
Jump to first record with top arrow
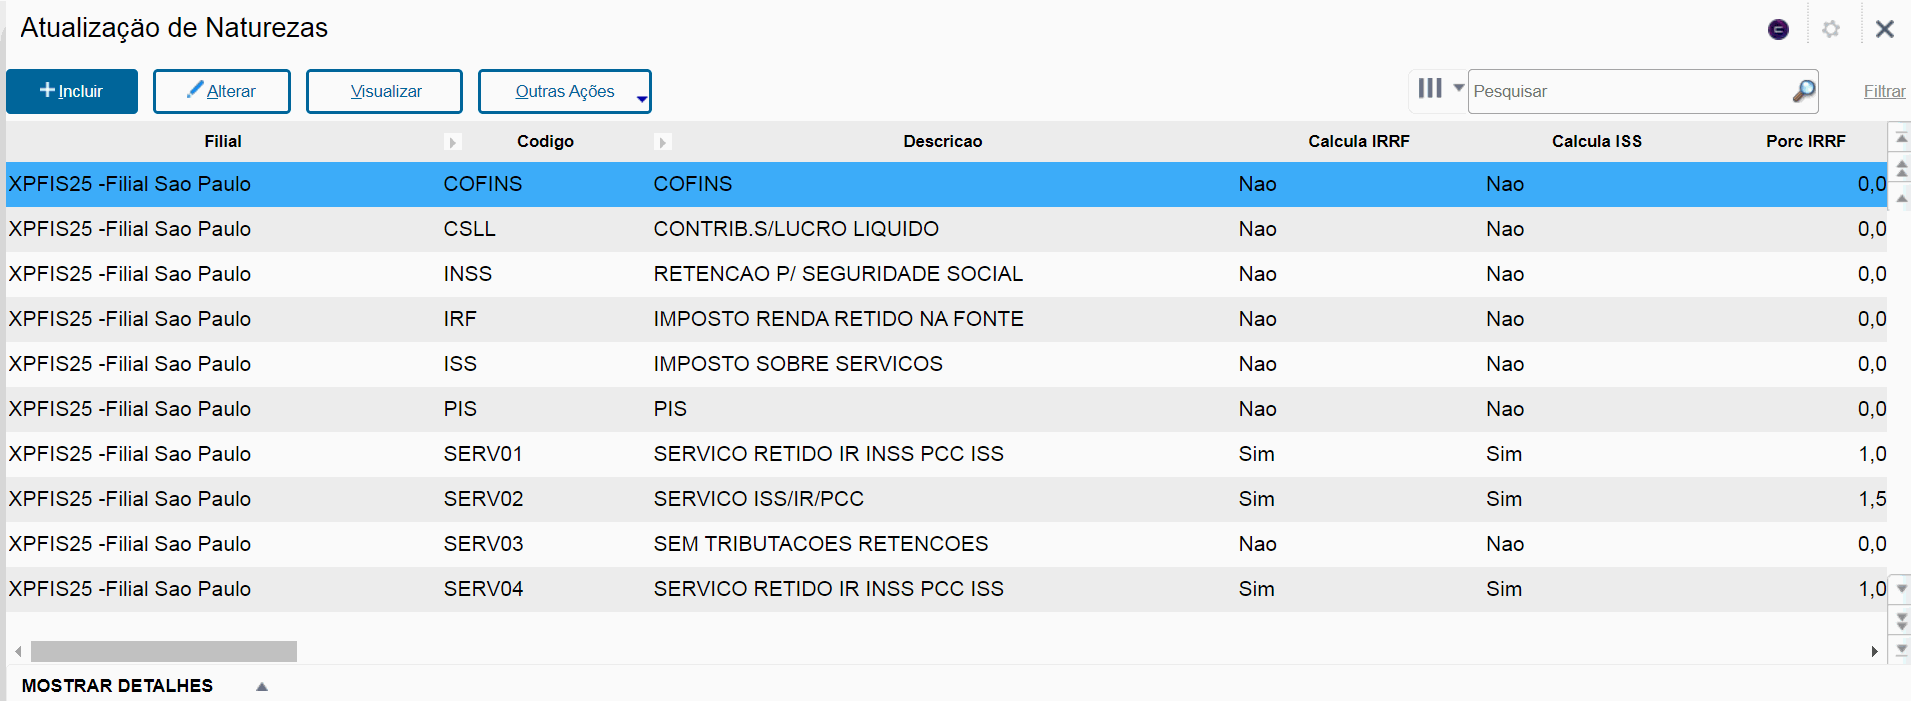(x=1901, y=138)
